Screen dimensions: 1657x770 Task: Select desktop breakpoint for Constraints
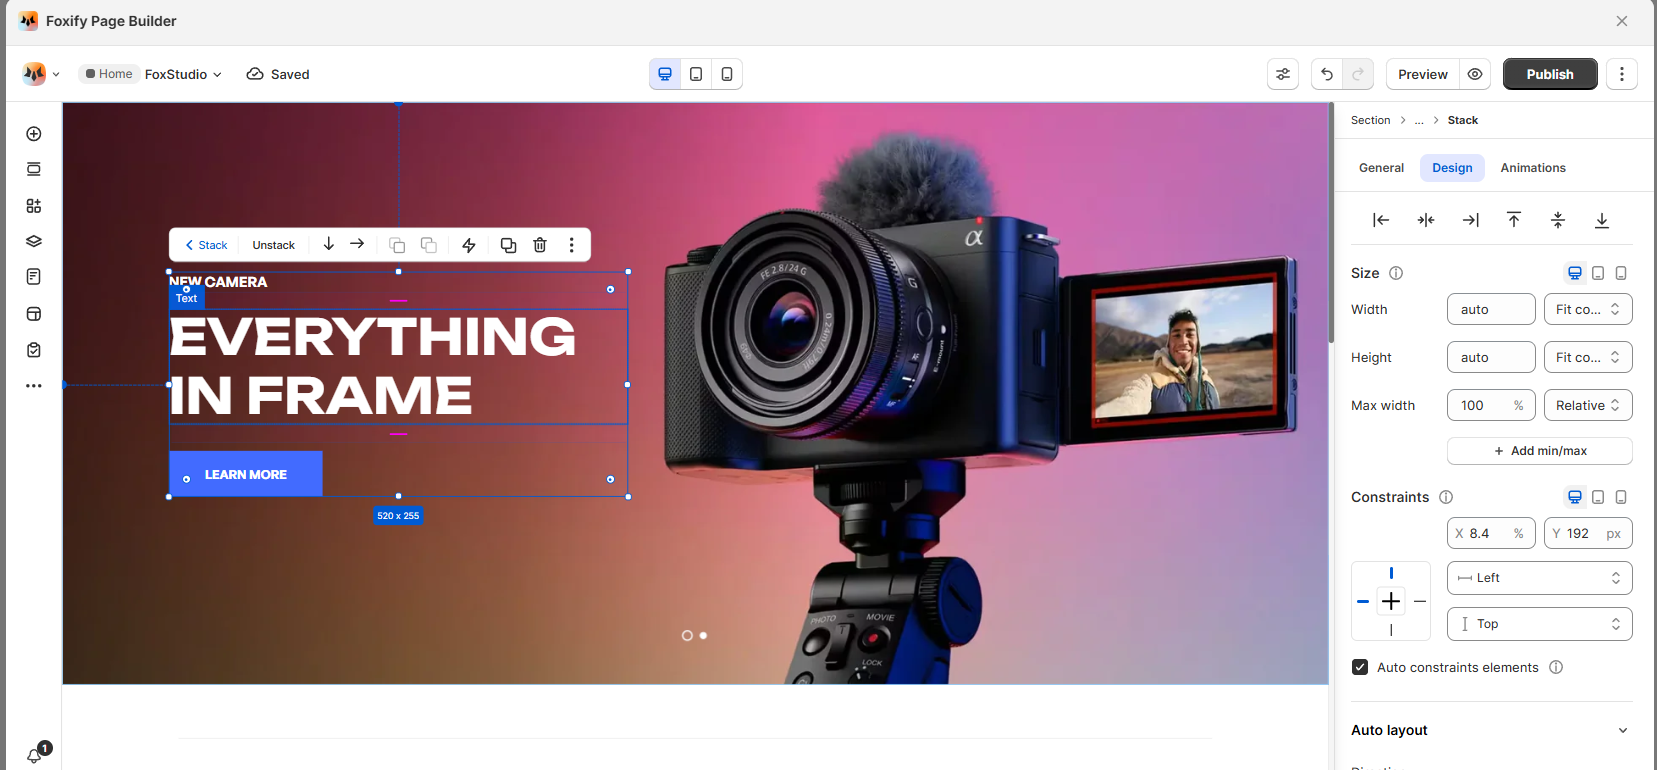click(1575, 497)
